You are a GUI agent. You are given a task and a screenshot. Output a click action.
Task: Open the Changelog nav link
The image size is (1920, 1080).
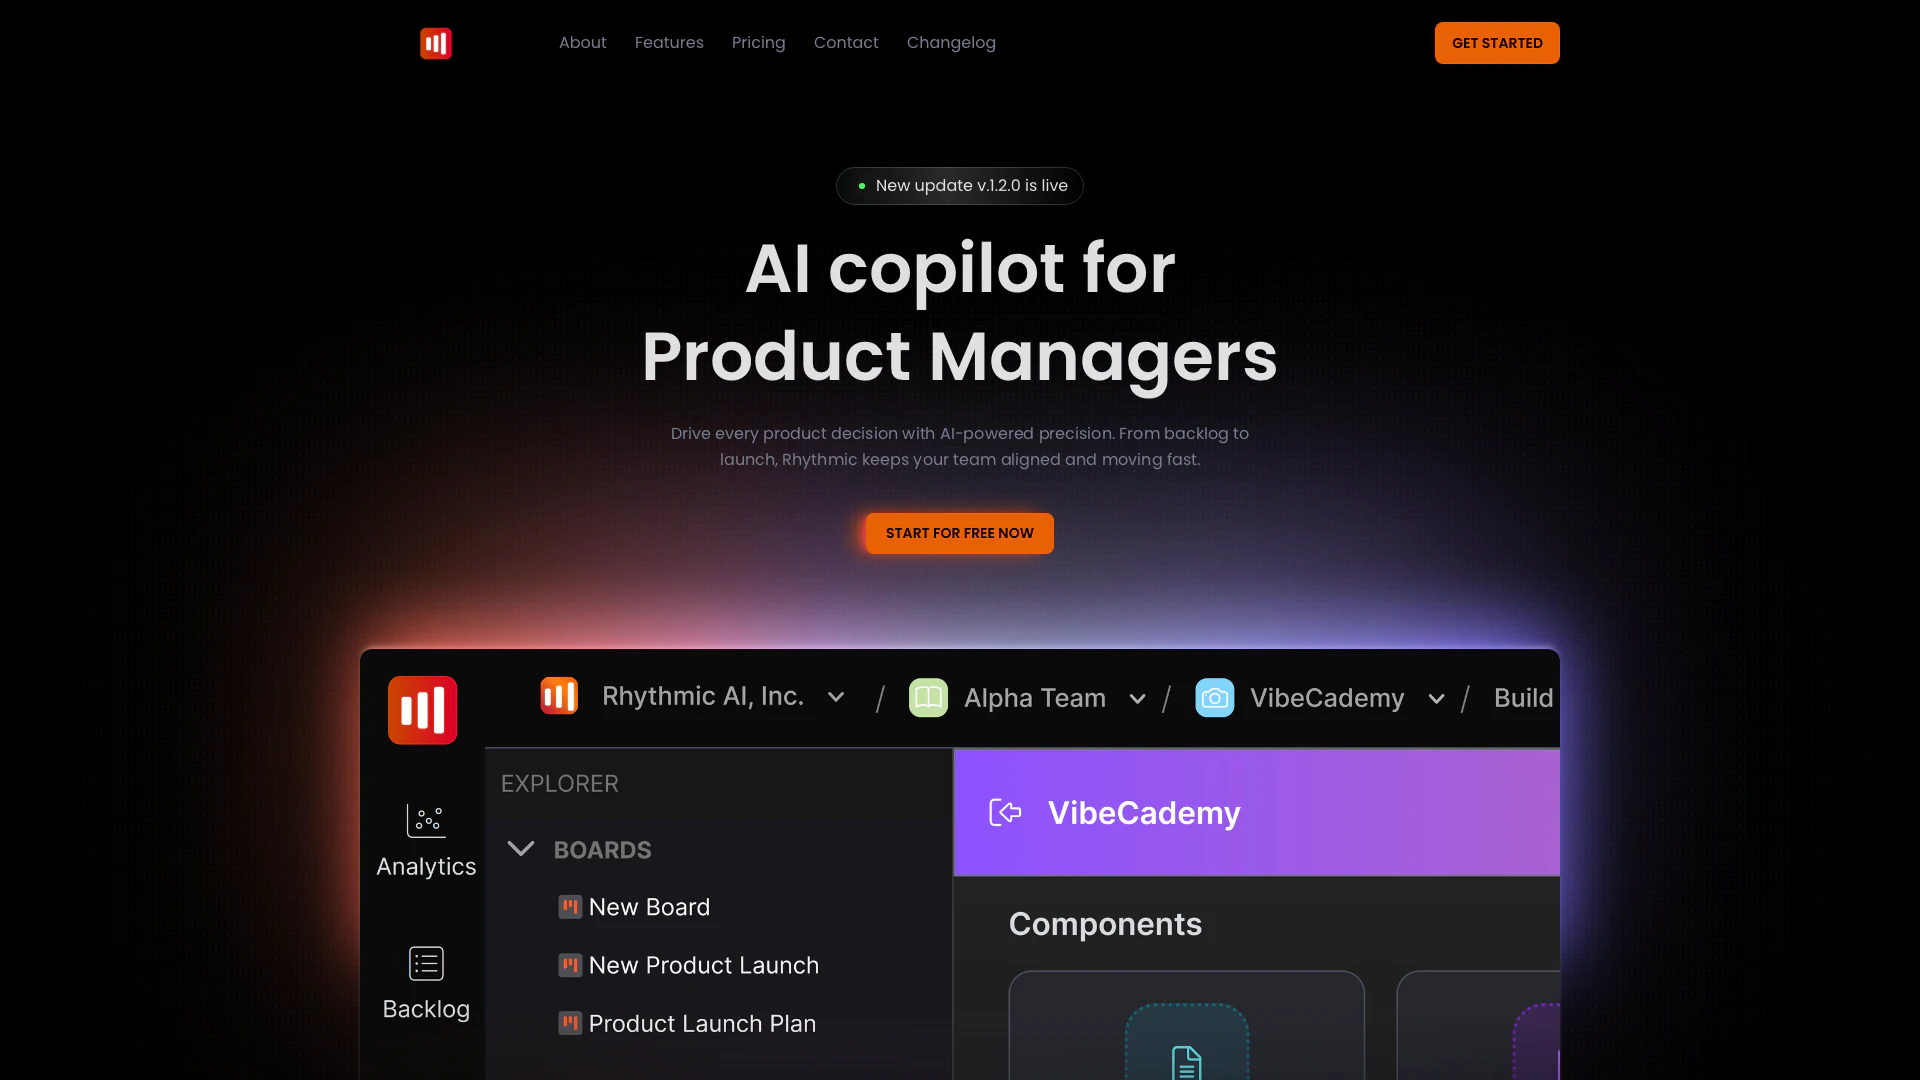pyautogui.click(x=951, y=43)
